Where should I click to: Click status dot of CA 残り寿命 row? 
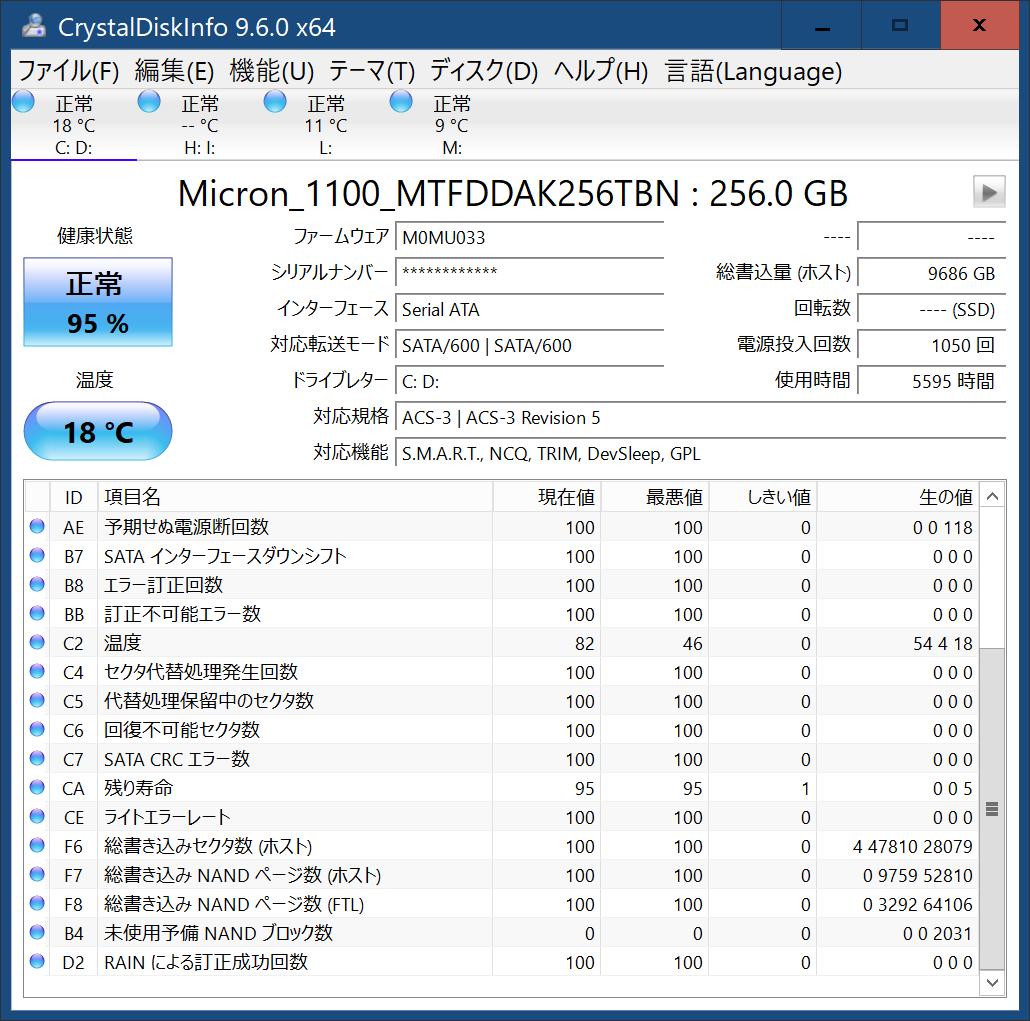pyautogui.click(x=37, y=787)
